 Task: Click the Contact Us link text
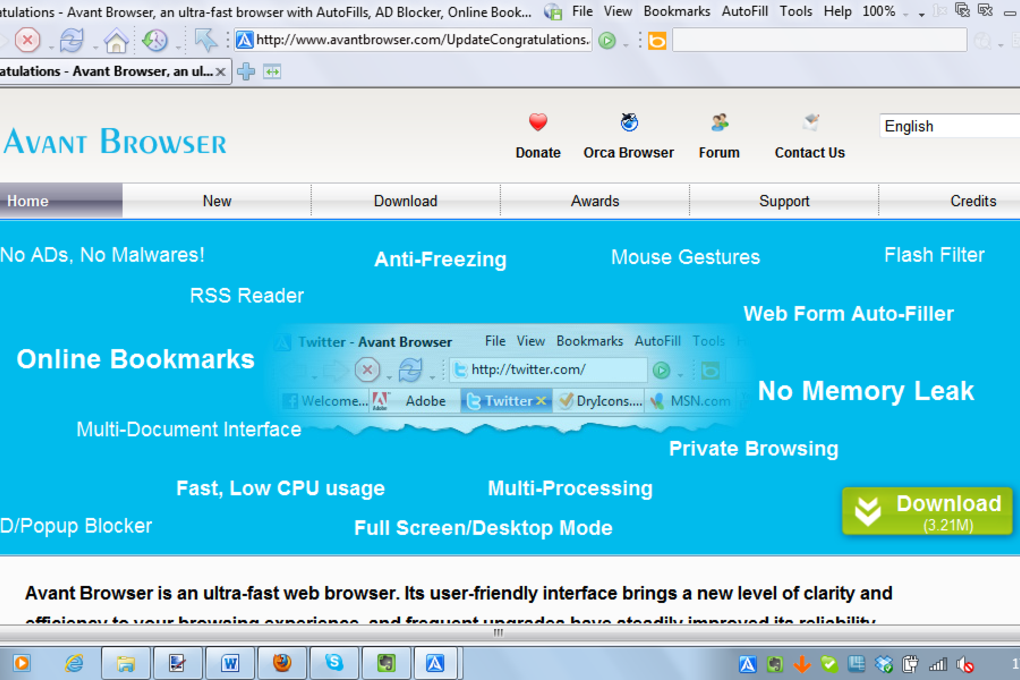[810, 153]
